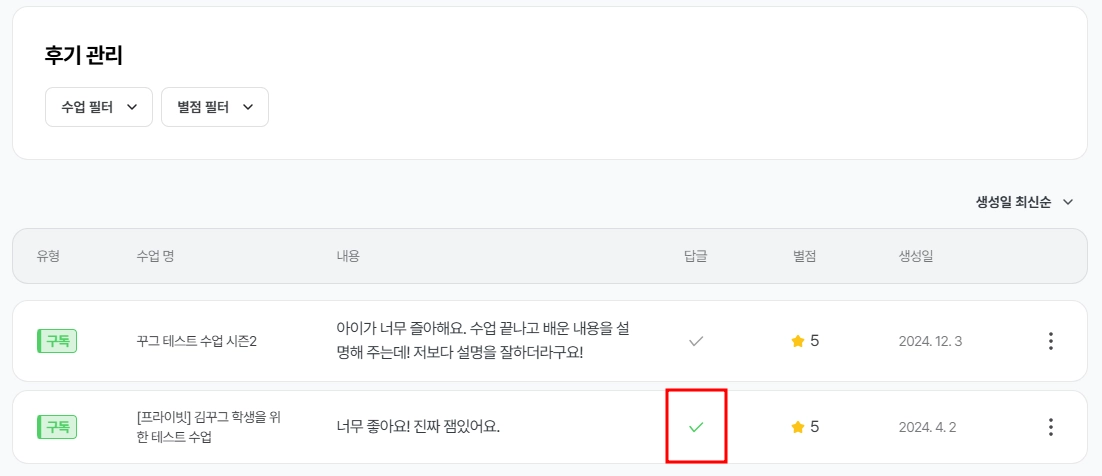Click the 생성일 column header
This screenshot has height=476, width=1102.
click(x=915, y=256)
